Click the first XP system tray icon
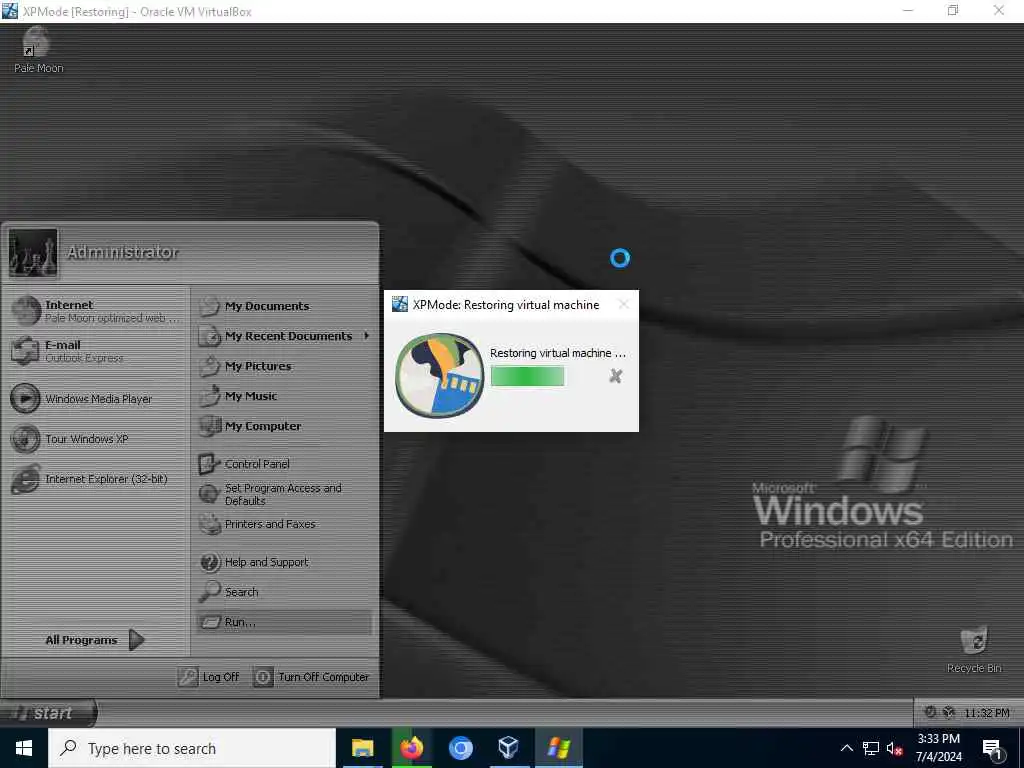 point(930,712)
